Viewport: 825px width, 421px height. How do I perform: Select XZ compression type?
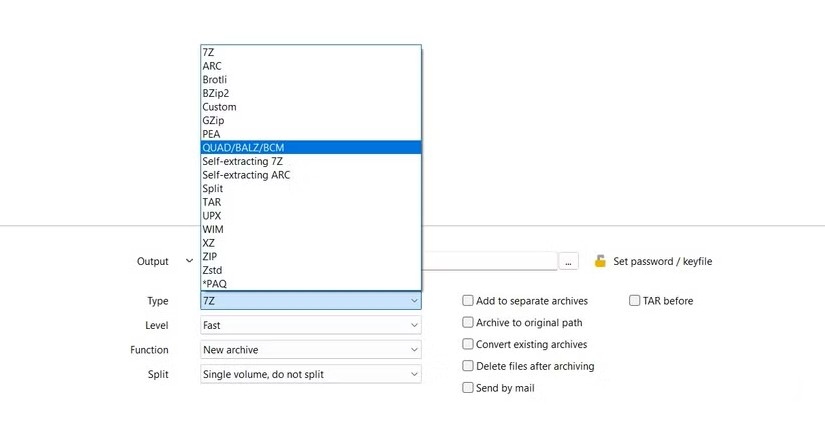coord(311,243)
